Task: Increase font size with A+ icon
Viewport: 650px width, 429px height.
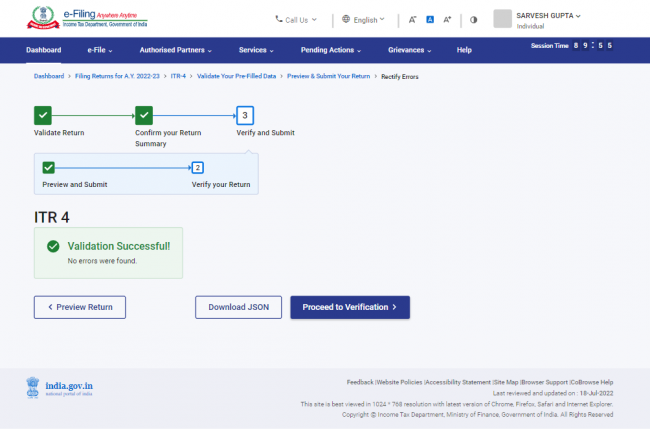Action: pos(447,19)
